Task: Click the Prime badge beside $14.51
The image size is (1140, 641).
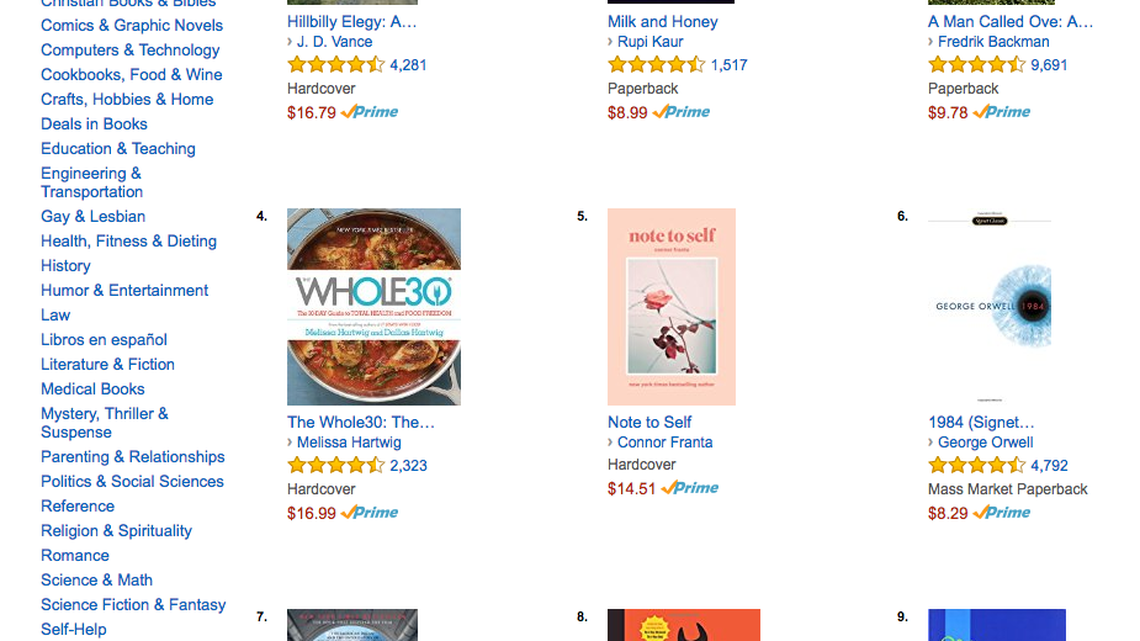Action: click(x=690, y=488)
